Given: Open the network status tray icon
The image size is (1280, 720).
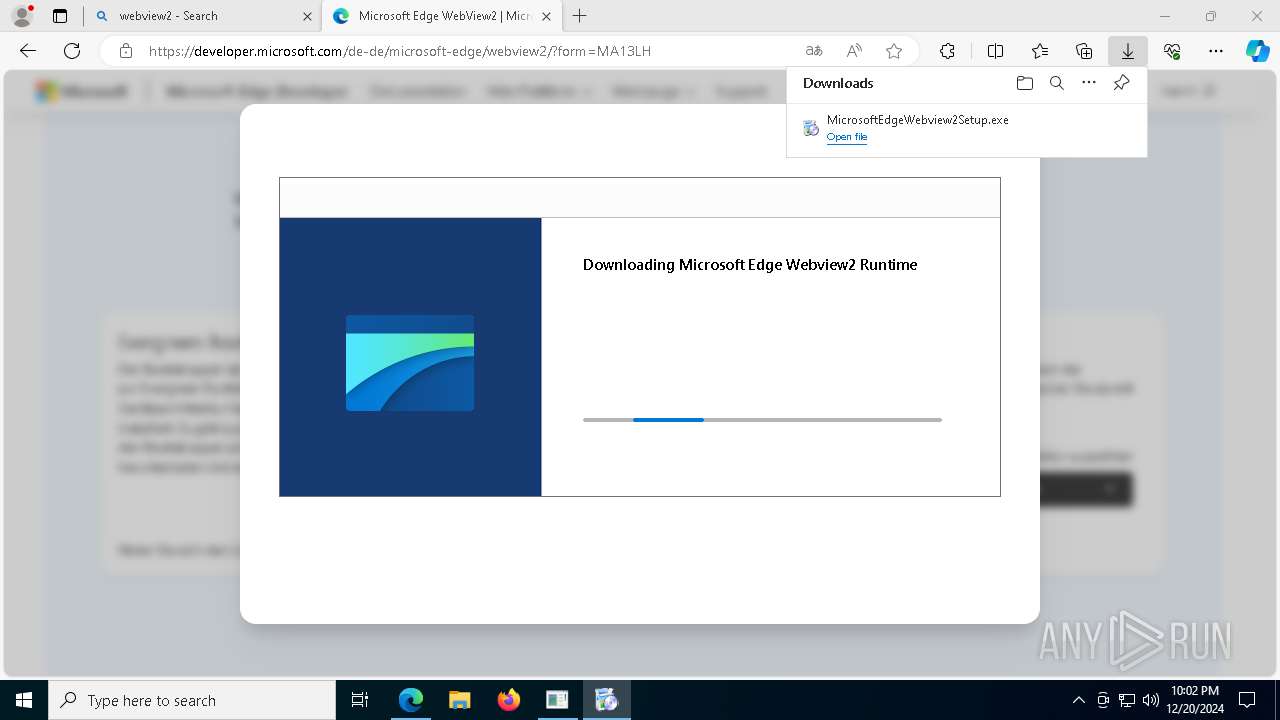Looking at the screenshot, I should pyautogui.click(x=1127, y=700).
